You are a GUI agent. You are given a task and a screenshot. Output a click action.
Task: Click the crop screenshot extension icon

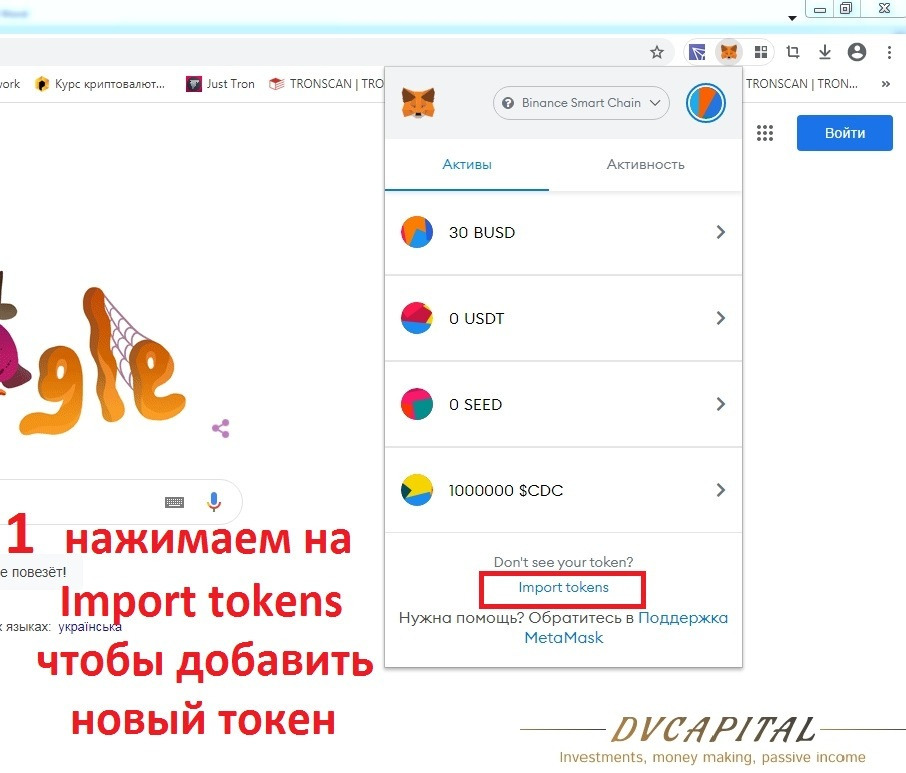793,53
